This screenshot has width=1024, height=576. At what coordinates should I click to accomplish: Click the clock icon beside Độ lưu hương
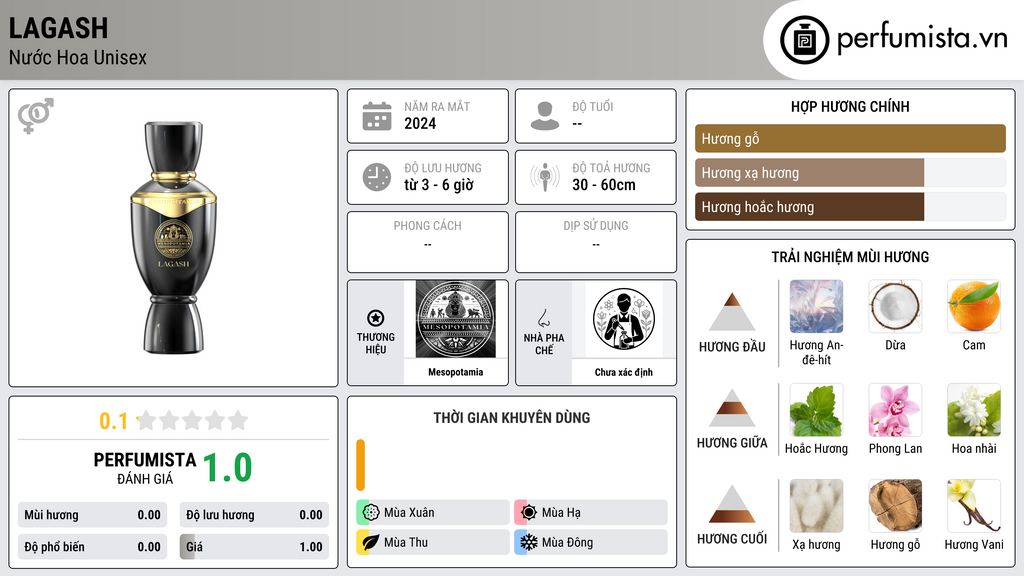point(377,177)
